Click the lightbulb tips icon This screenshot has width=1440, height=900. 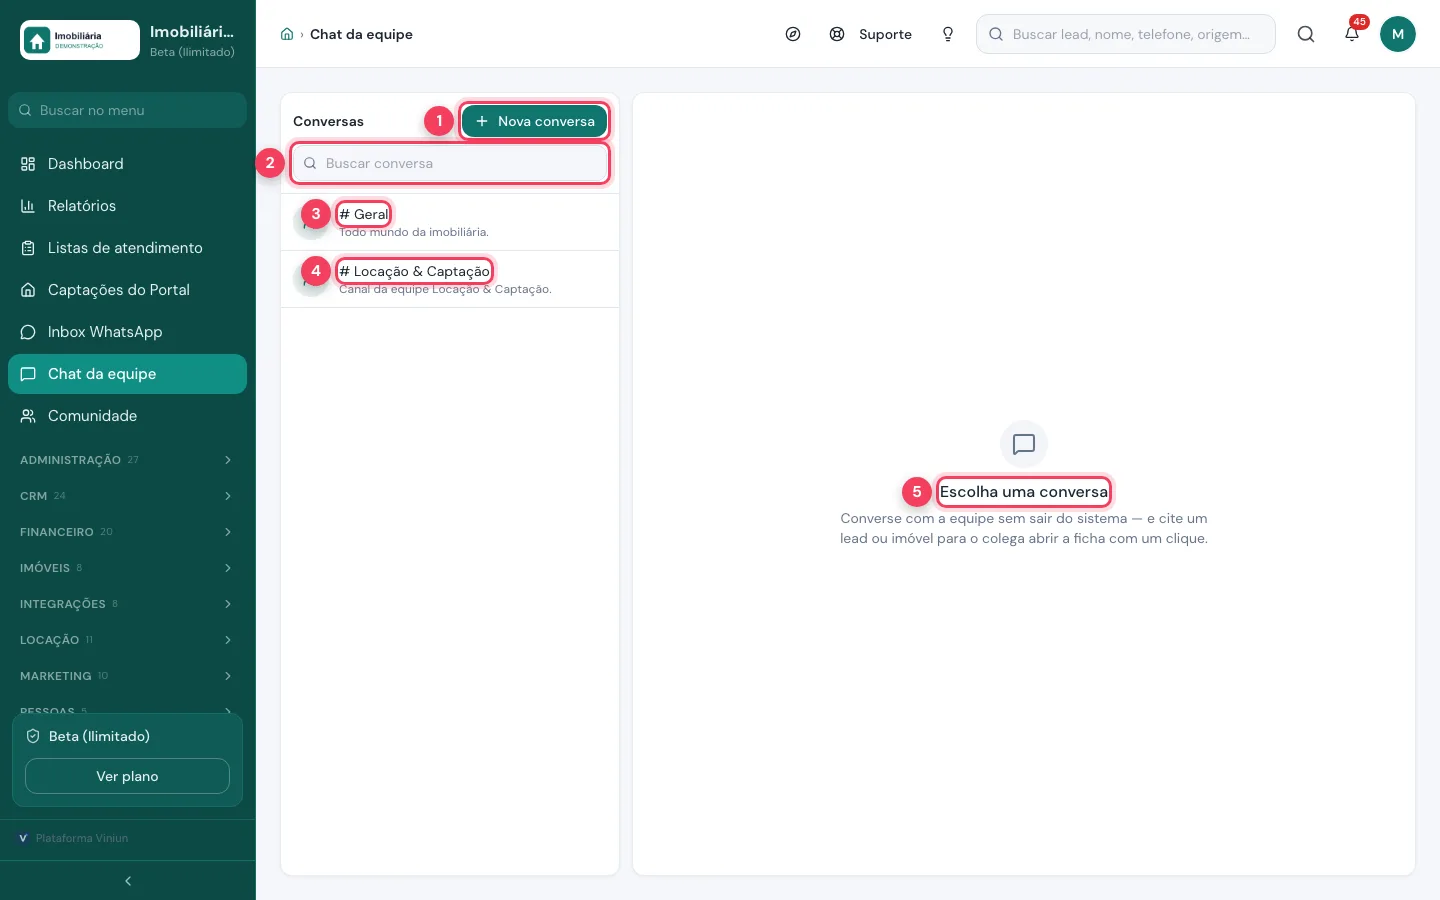[948, 34]
